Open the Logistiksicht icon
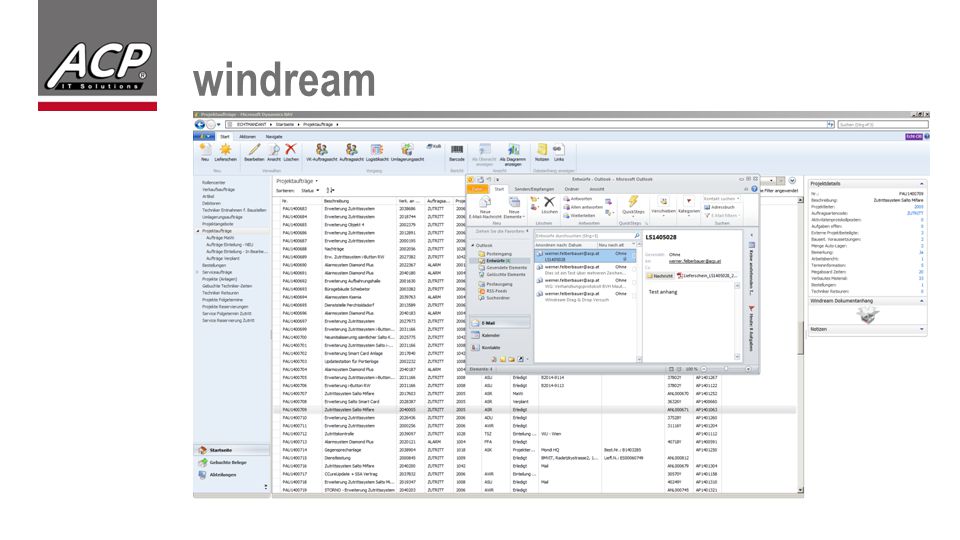The image size is (960, 540). point(377,149)
